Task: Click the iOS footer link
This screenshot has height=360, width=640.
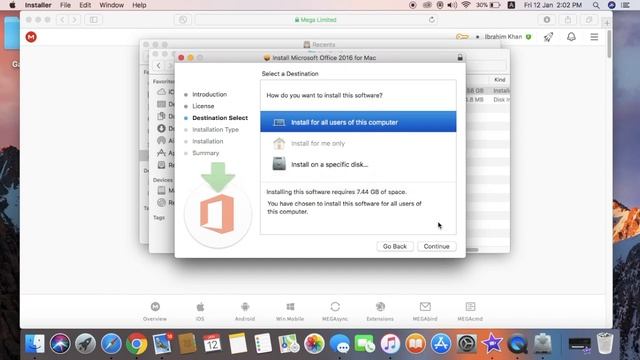Action: (200, 311)
